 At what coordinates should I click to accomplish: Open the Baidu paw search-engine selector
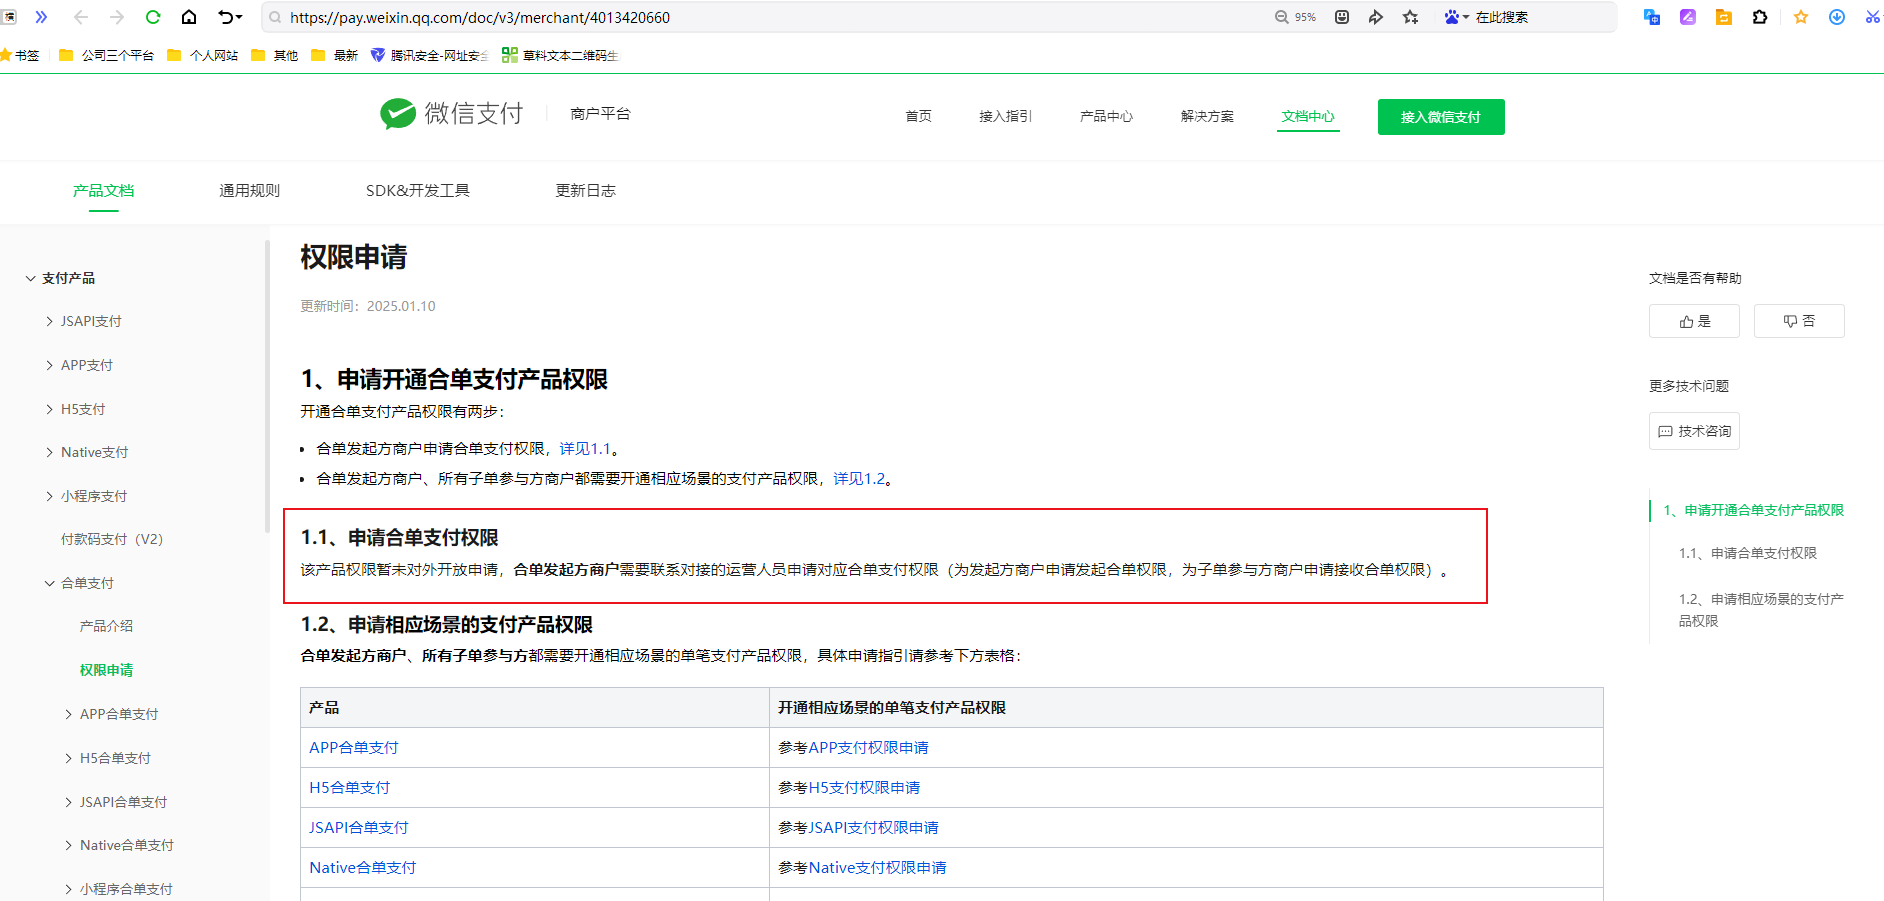1456,17
